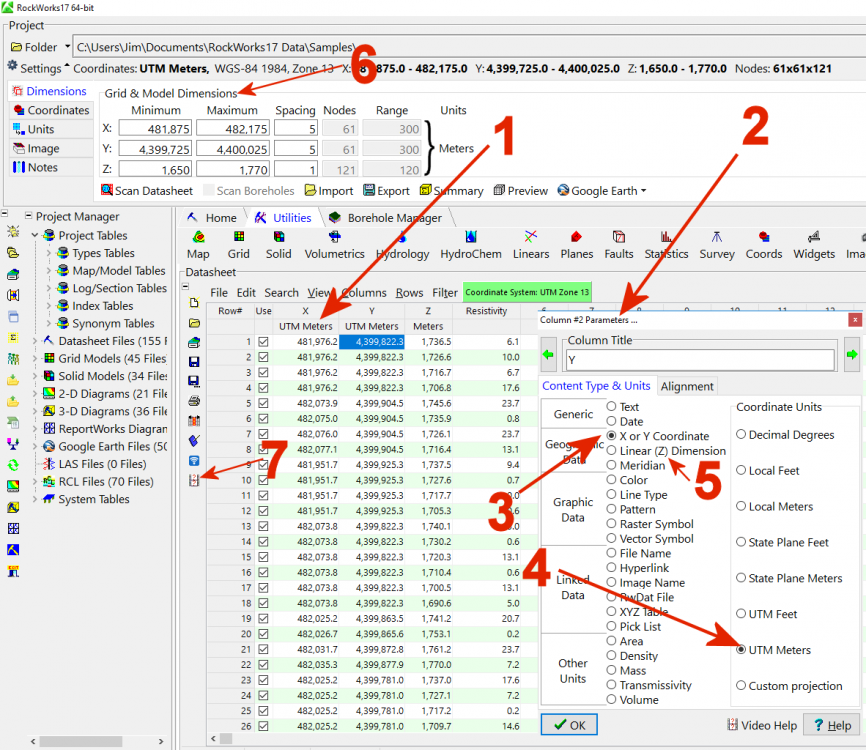Click datasheet video help icon

tap(194, 480)
